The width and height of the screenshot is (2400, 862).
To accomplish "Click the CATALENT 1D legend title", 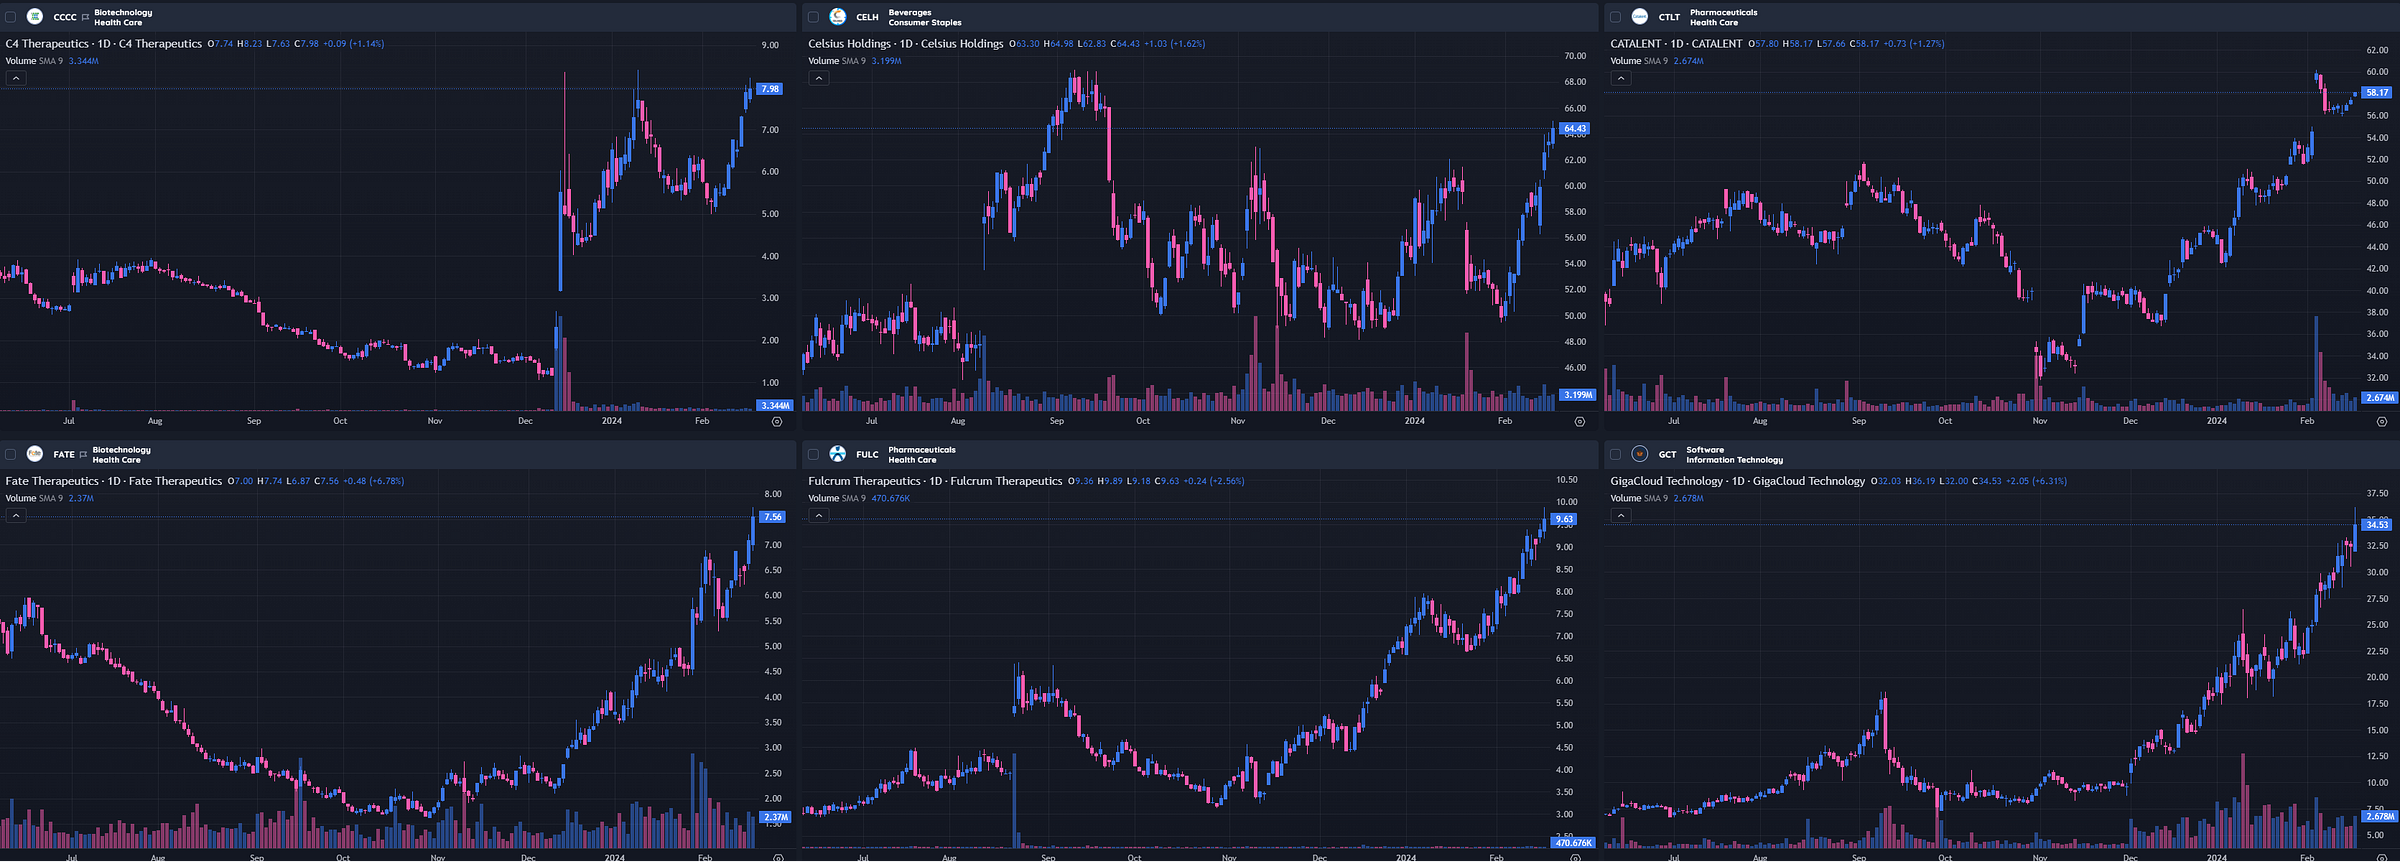I will point(1676,44).
